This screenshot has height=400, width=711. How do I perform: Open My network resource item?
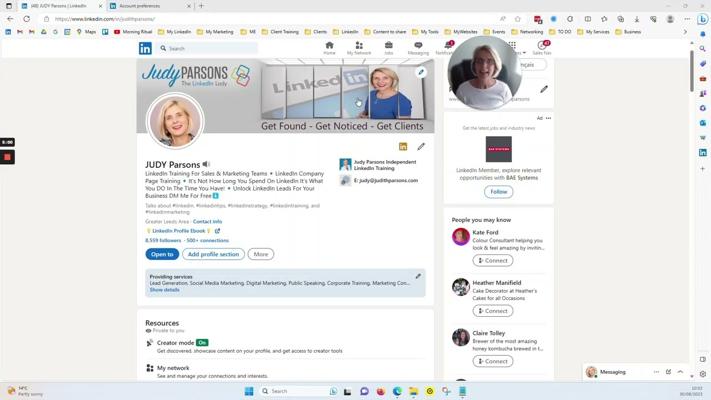pyautogui.click(x=173, y=368)
